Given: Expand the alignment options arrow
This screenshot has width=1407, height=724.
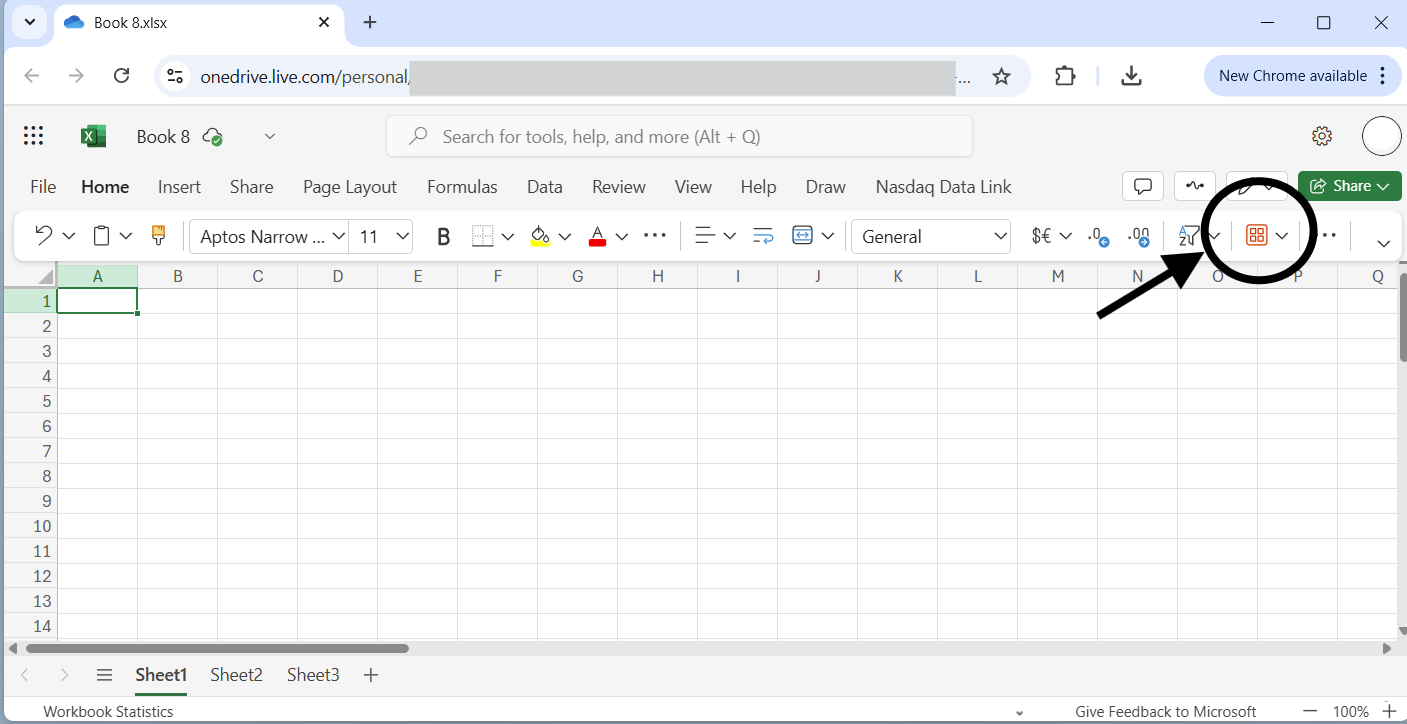Looking at the screenshot, I should (730, 236).
